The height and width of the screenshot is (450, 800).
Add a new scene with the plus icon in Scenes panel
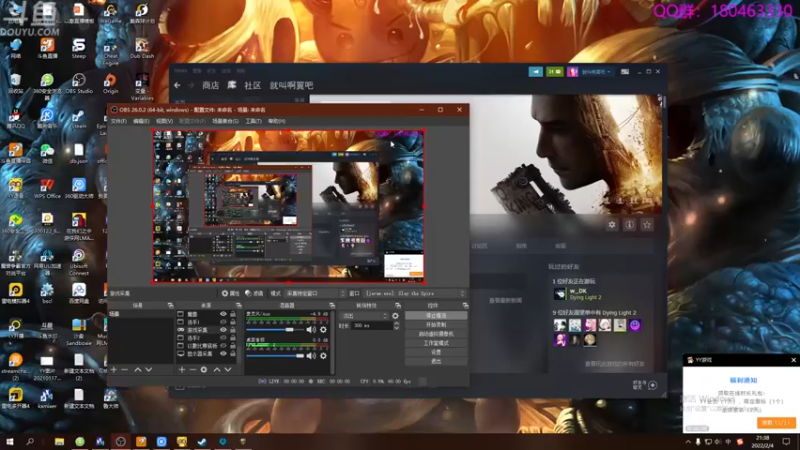point(114,369)
